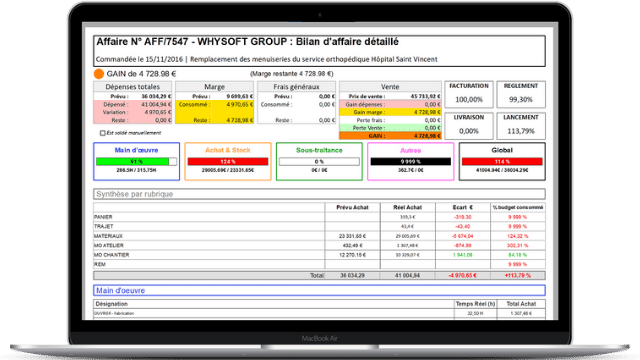Select the Main d'œuvre progress card

click(x=136, y=161)
